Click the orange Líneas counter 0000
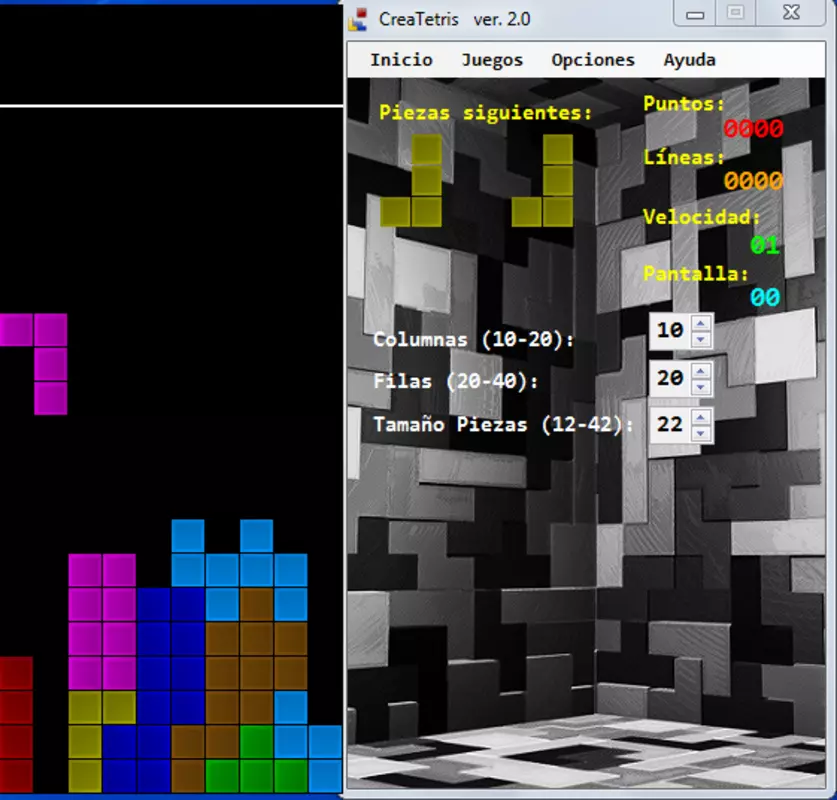 (x=753, y=180)
